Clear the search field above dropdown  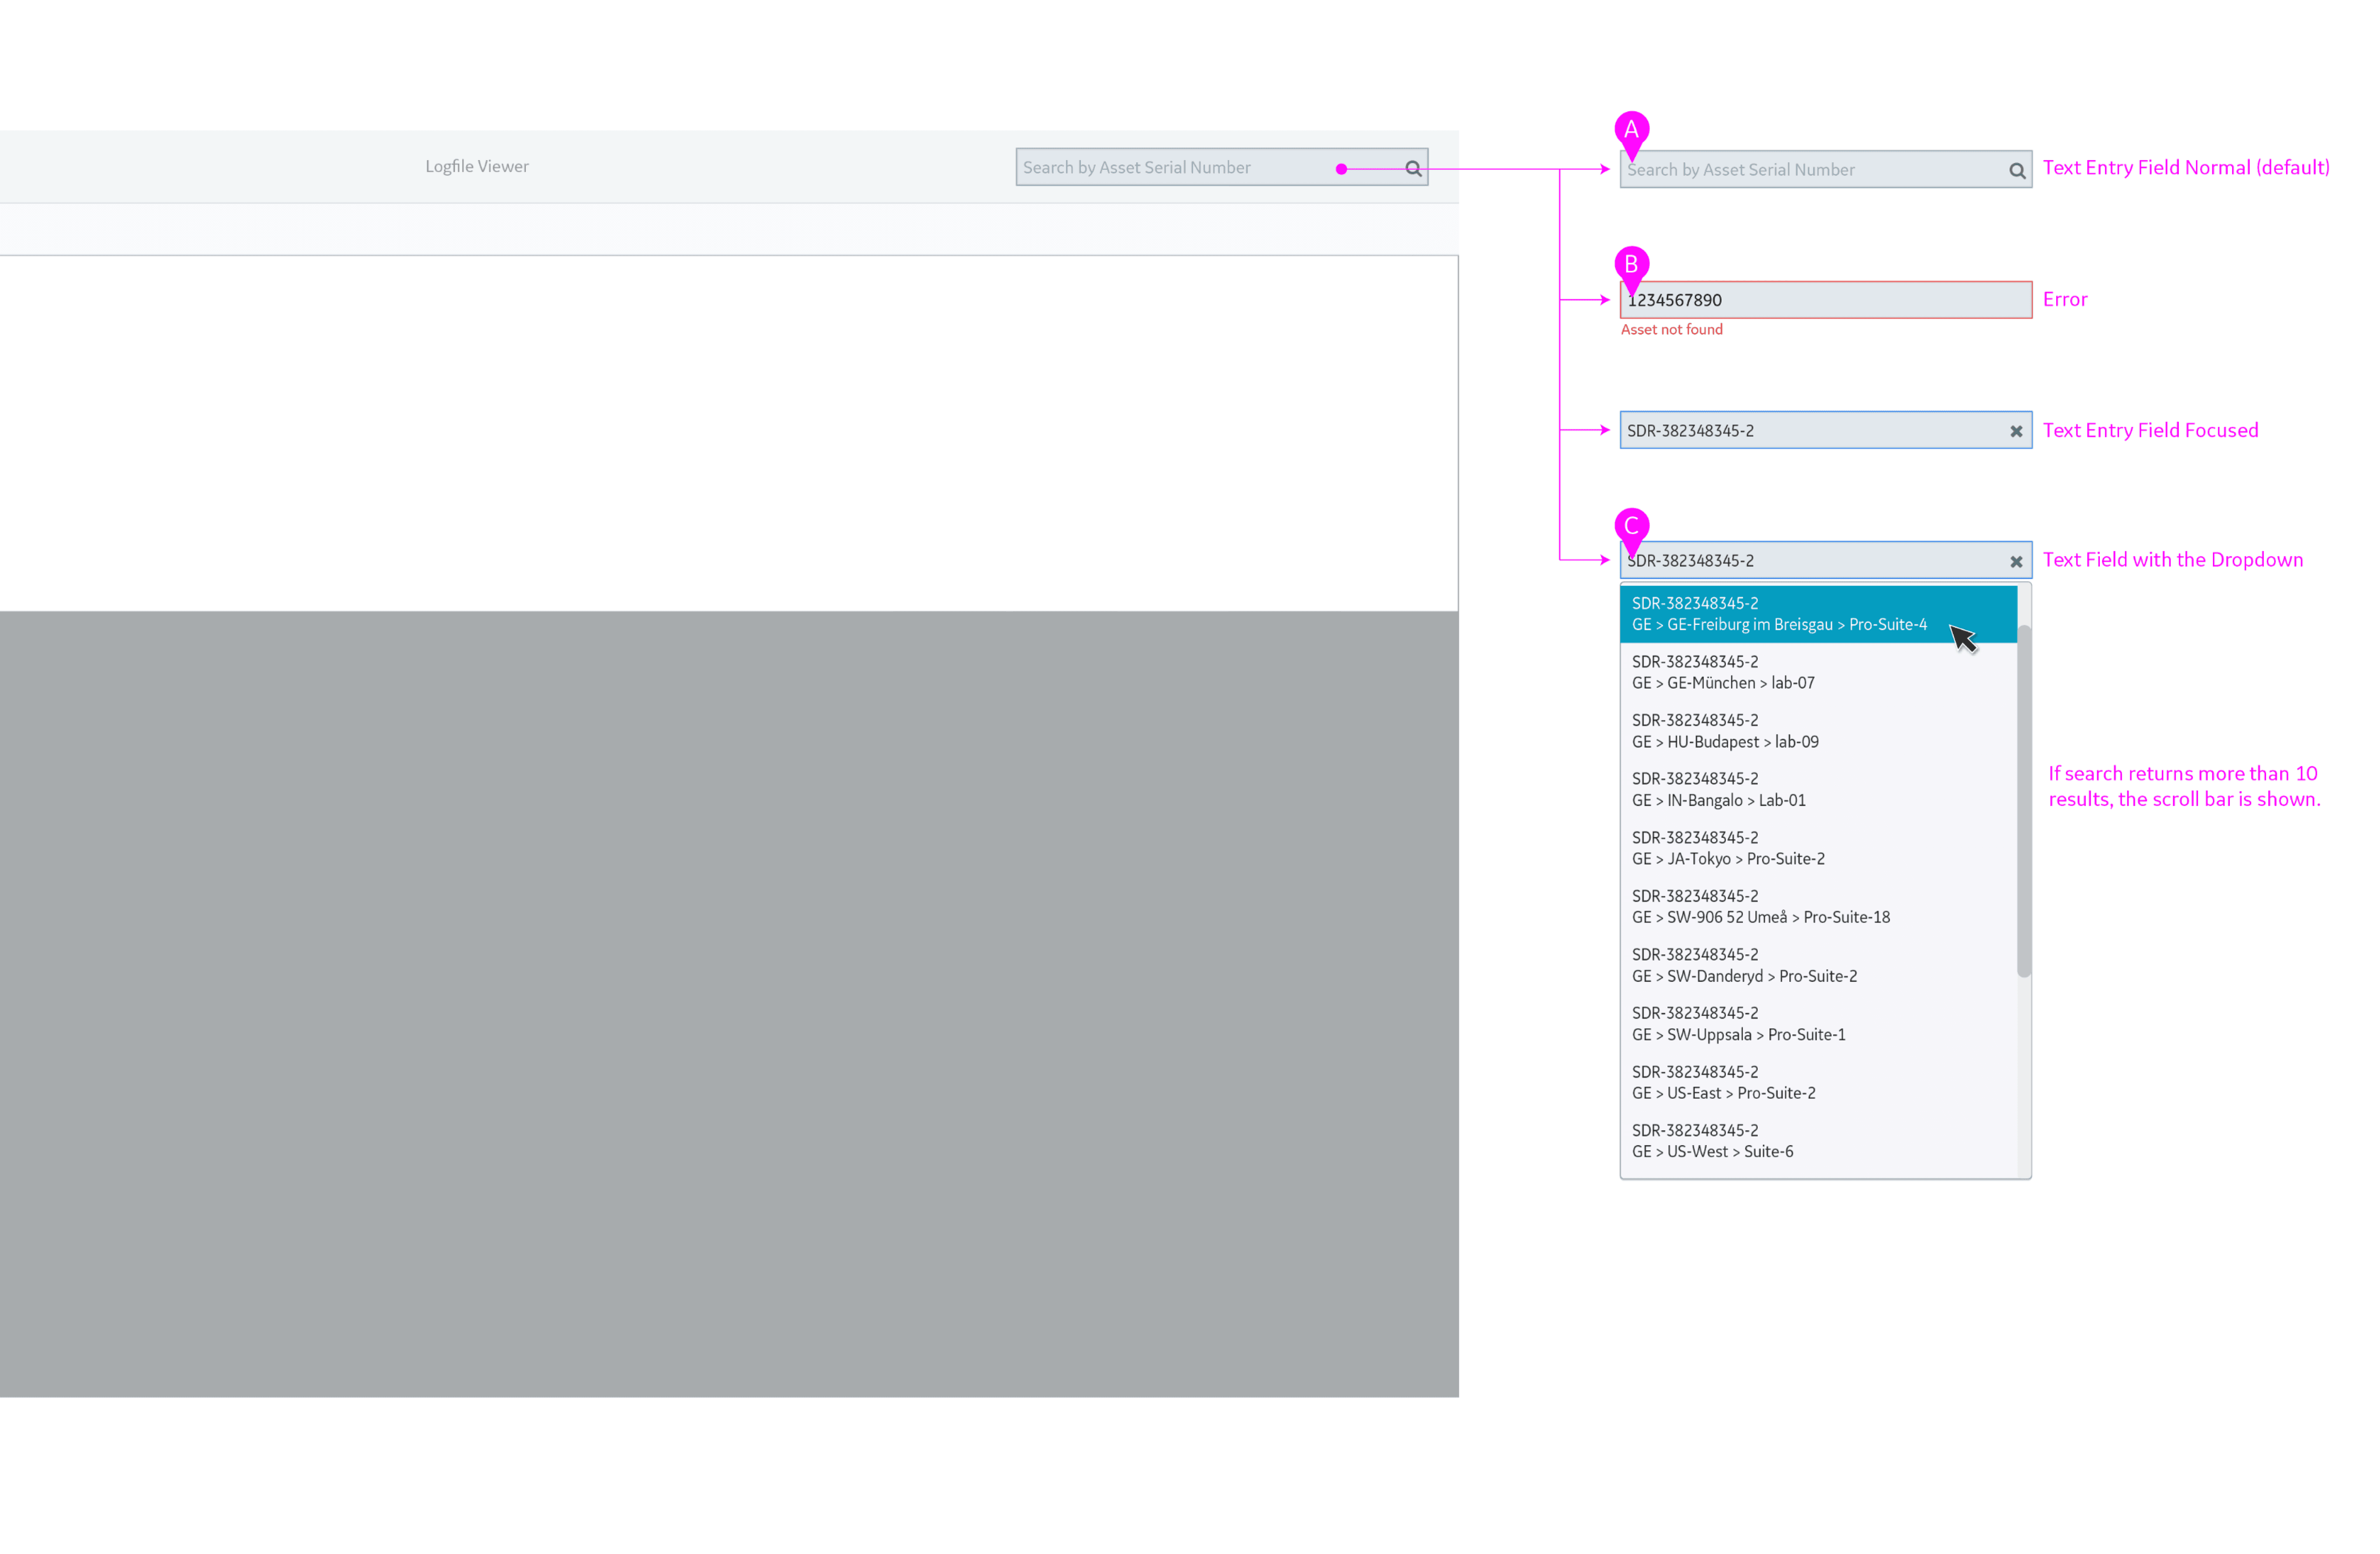pos(2016,562)
